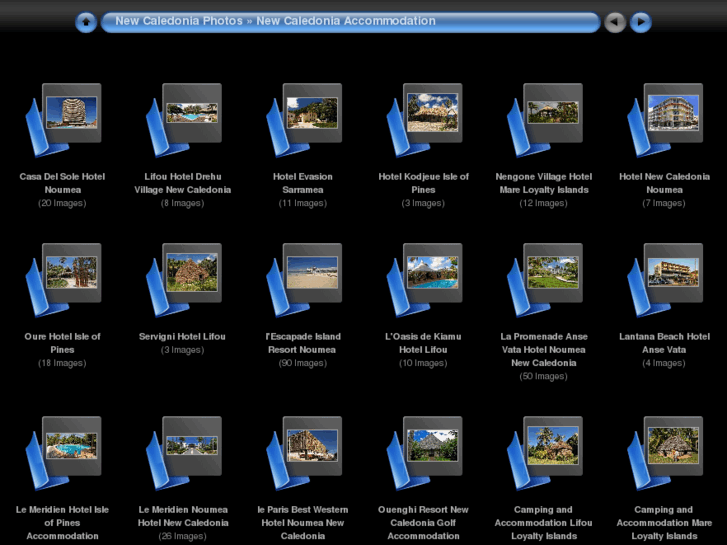Viewport: 727px width, 545px height.
Task: Click the home icon in top bar
Action: pyautogui.click(x=86, y=22)
